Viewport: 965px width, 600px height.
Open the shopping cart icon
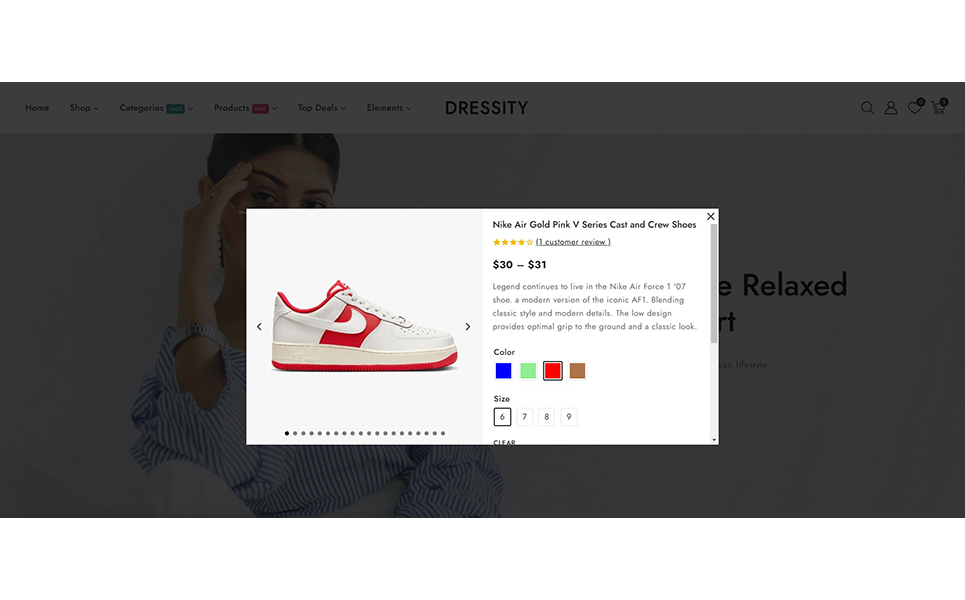pyautogui.click(x=939, y=107)
